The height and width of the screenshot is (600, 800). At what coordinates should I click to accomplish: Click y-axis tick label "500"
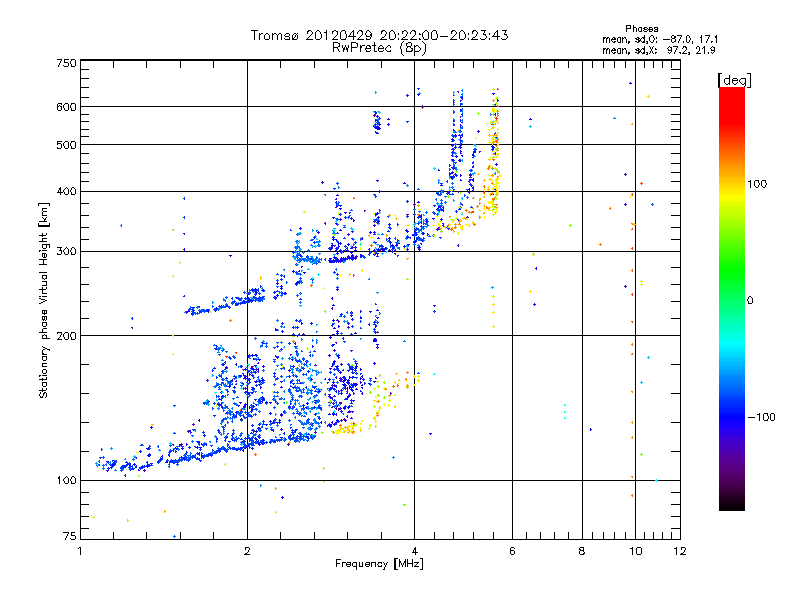[x=66, y=145]
